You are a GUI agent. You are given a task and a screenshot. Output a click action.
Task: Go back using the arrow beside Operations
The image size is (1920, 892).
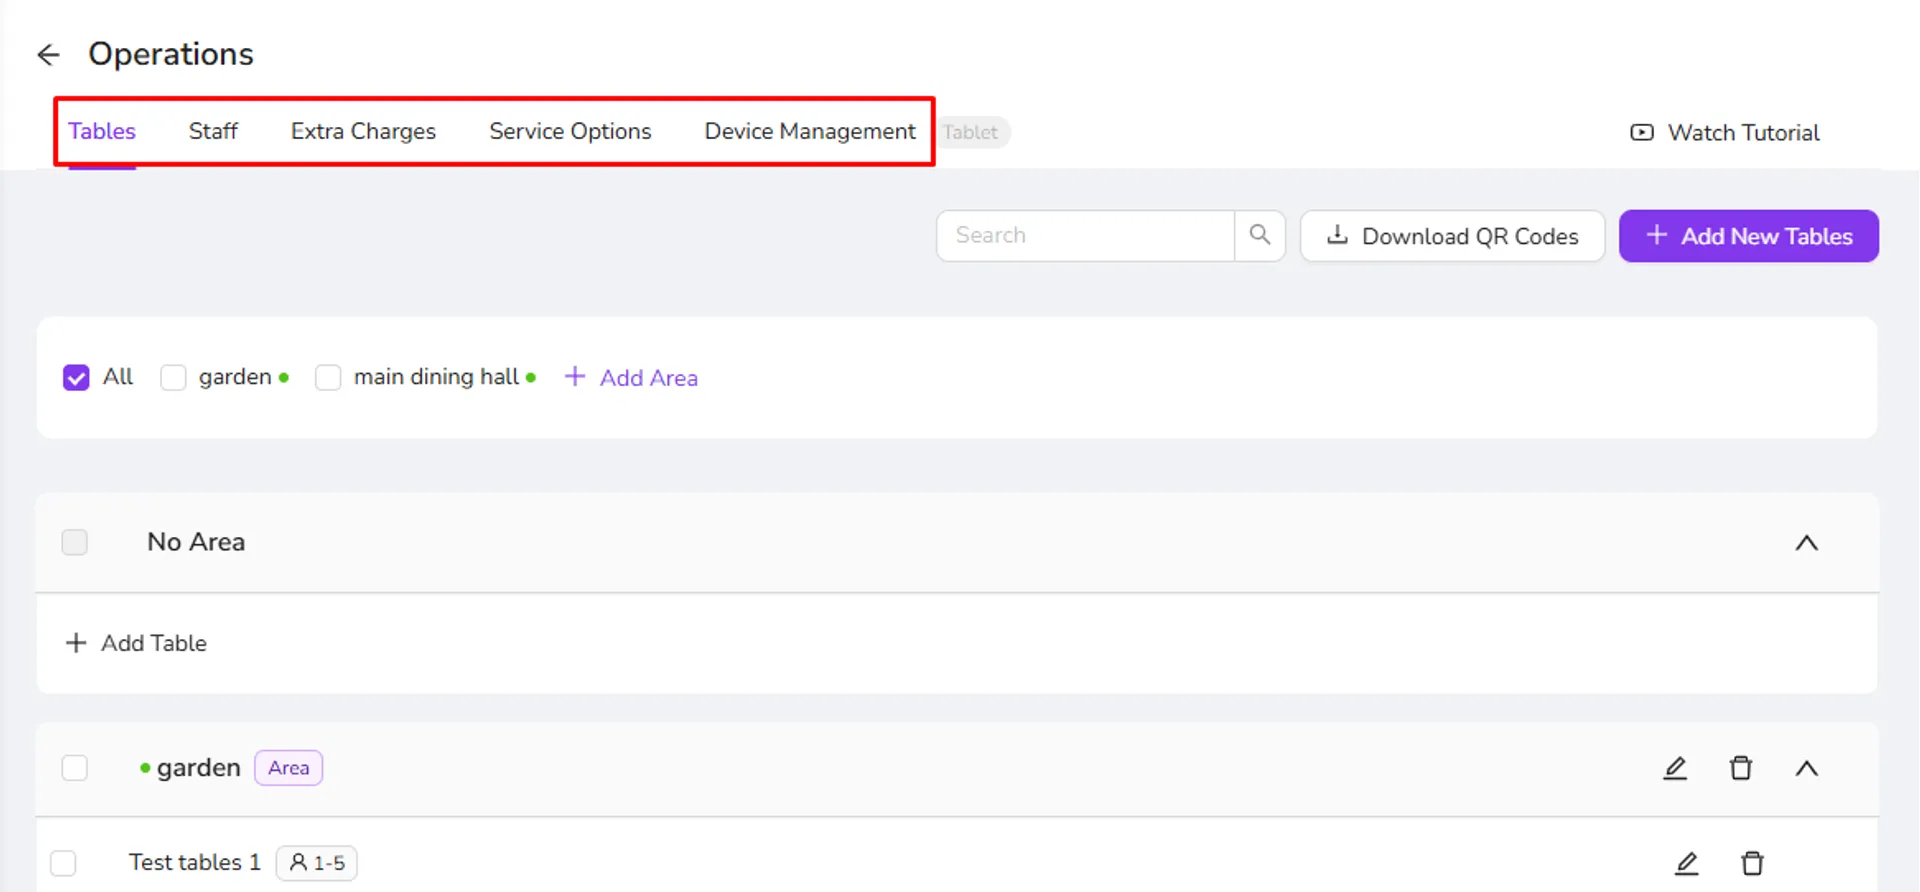[48, 54]
